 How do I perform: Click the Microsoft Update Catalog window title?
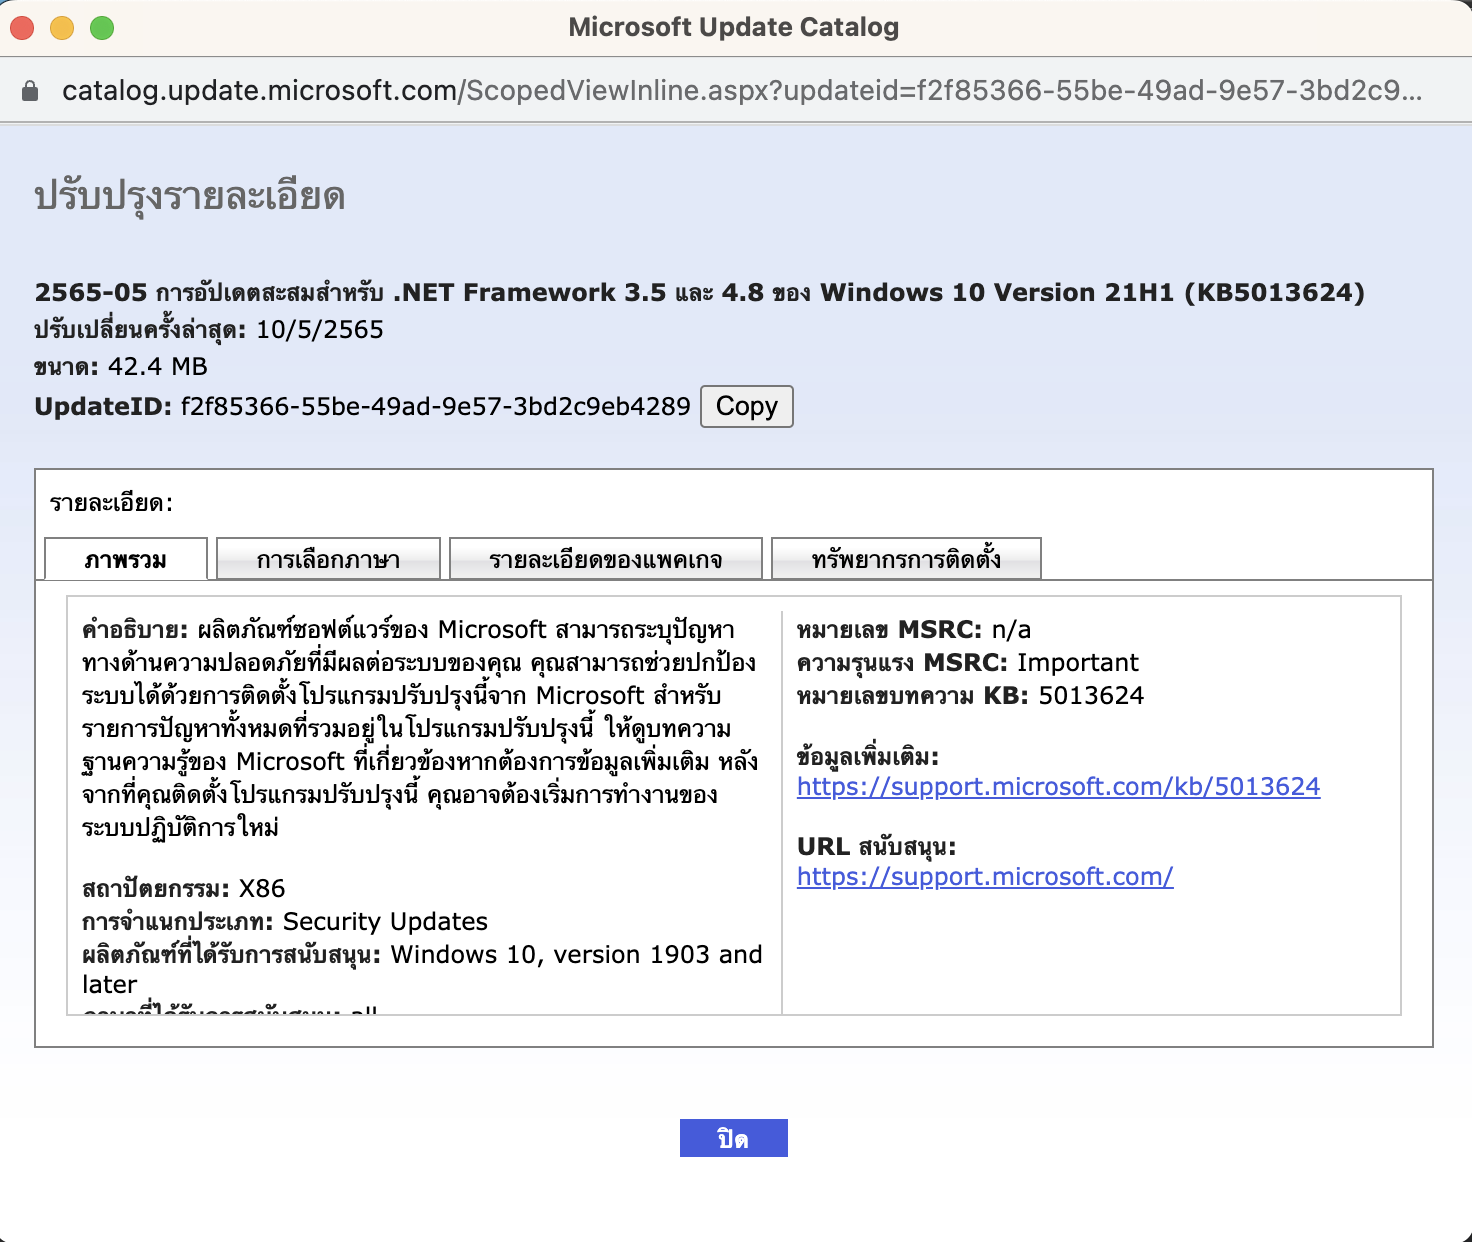tap(734, 27)
